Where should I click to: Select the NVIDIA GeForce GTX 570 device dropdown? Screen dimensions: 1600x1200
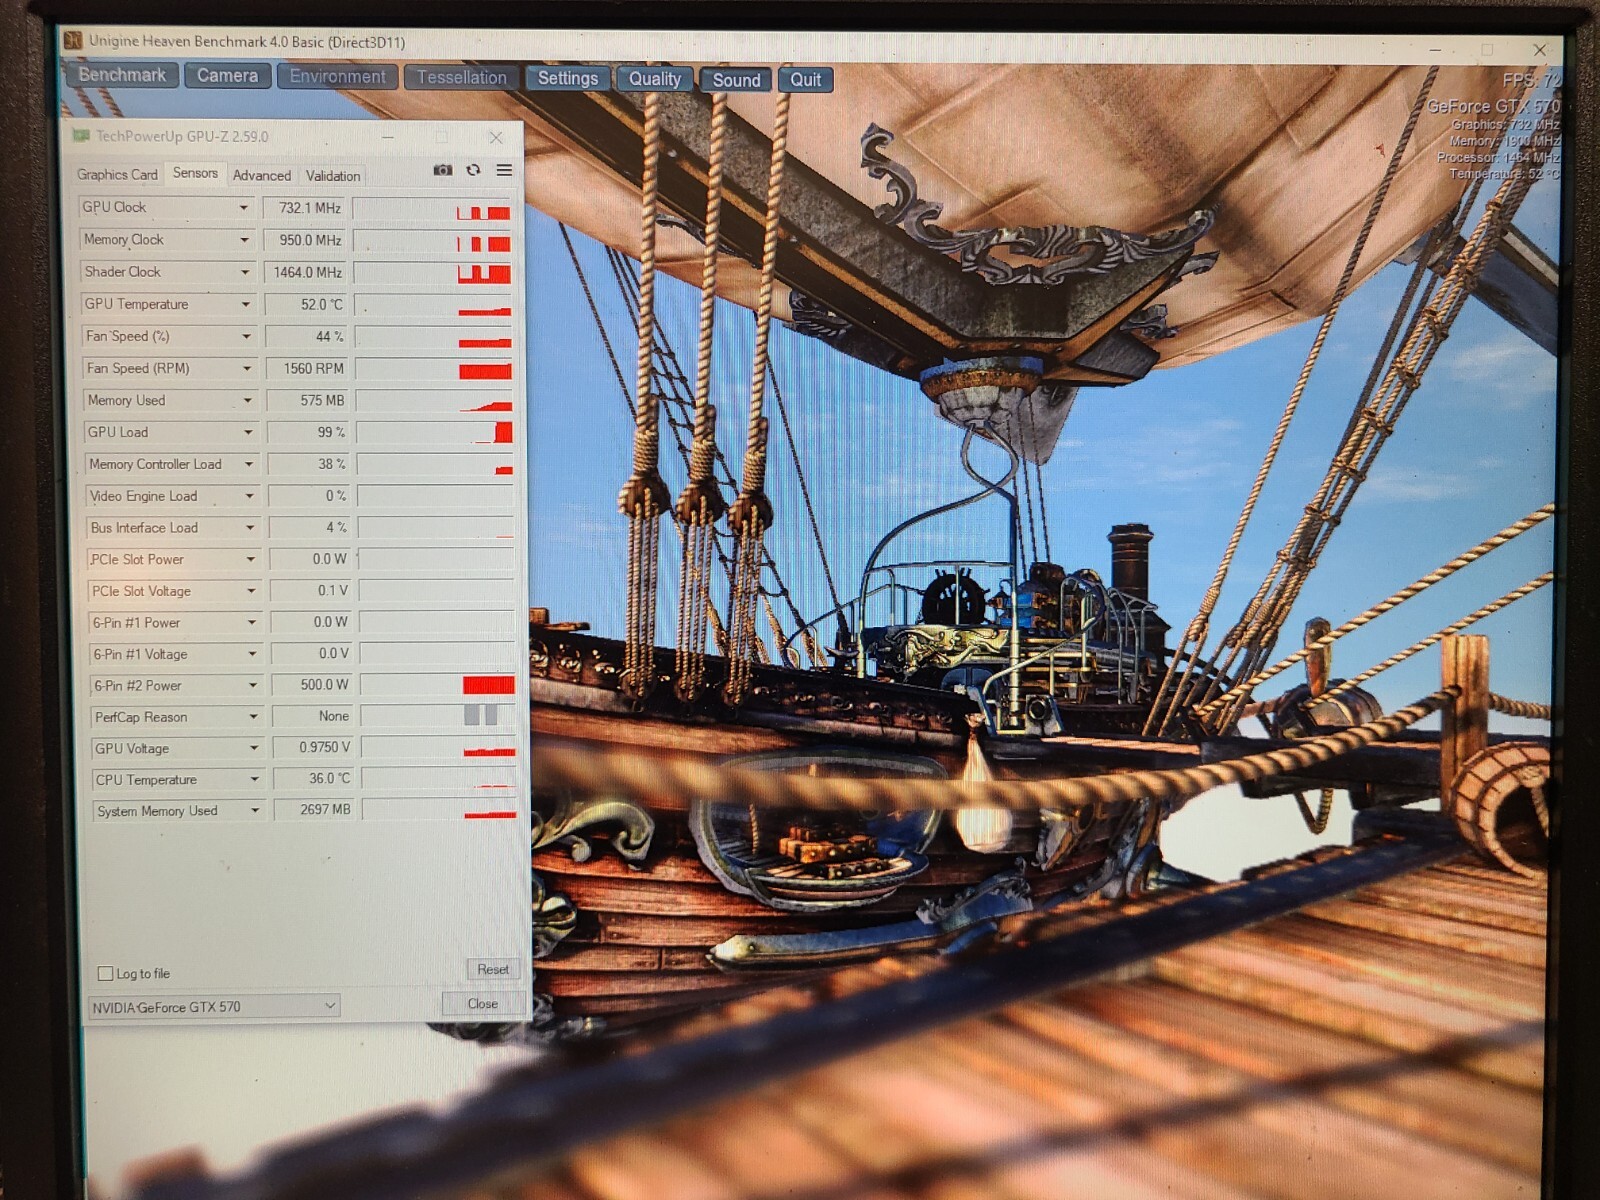click(x=214, y=1006)
